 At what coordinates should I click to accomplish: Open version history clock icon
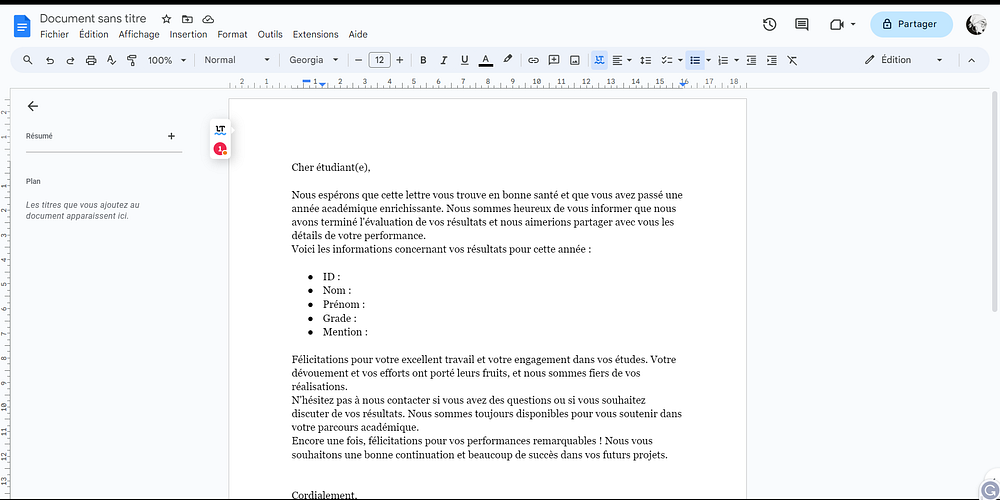pos(770,24)
